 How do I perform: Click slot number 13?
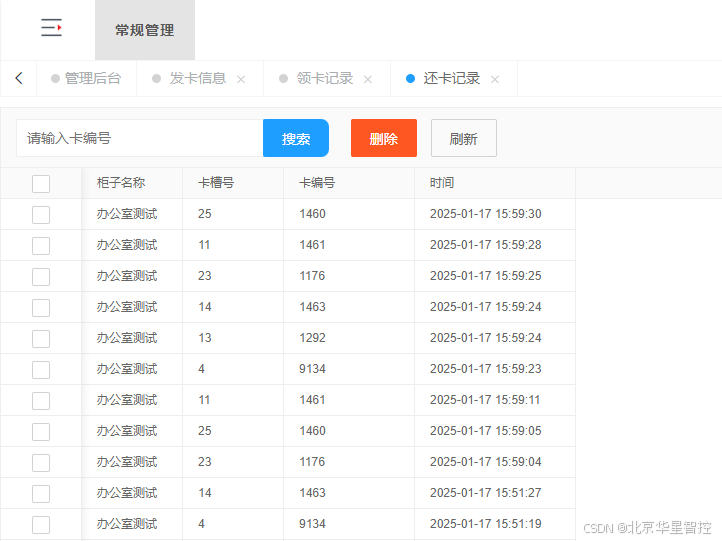pyautogui.click(x=204, y=337)
